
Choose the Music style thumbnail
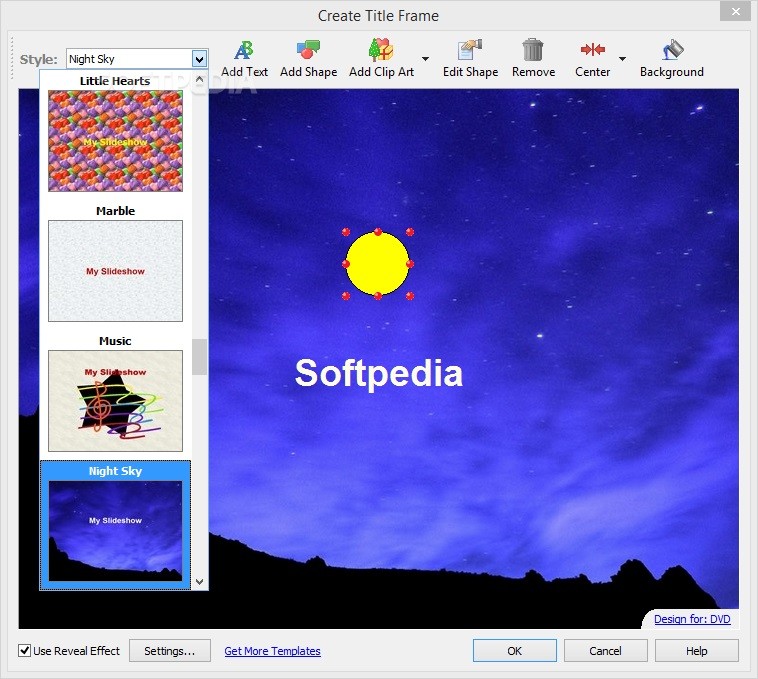pyautogui.click(x=116, y=401)
